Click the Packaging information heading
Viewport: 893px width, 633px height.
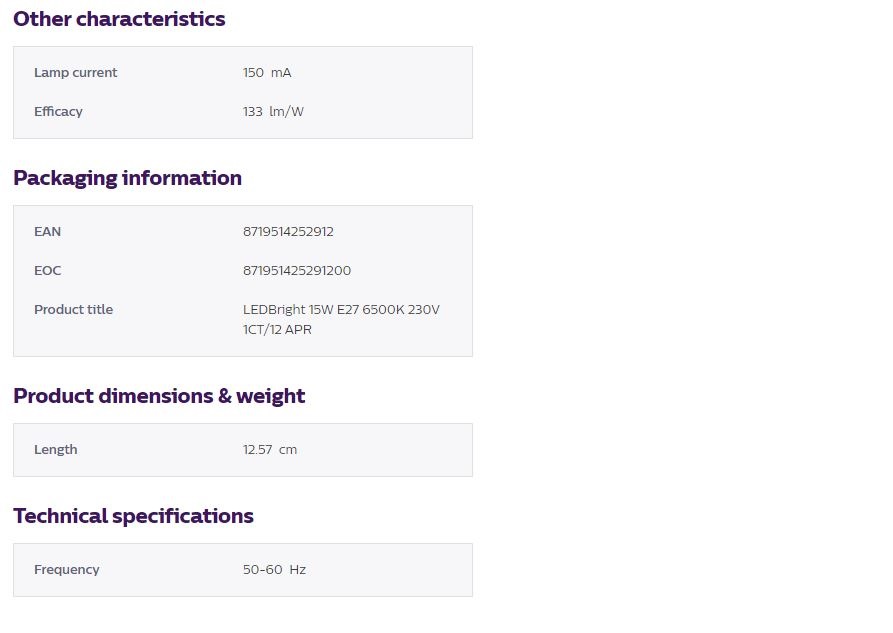coord(128,178)
